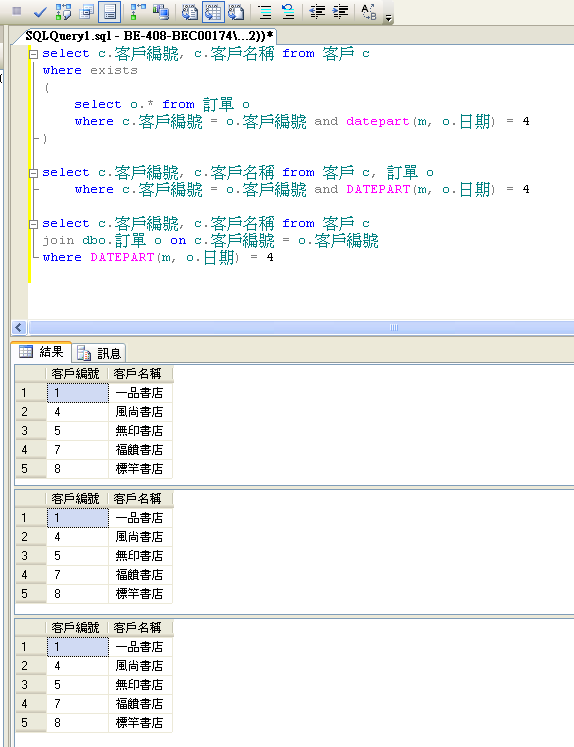Select row header 3 in second result grid

click(x=30, y=556)
